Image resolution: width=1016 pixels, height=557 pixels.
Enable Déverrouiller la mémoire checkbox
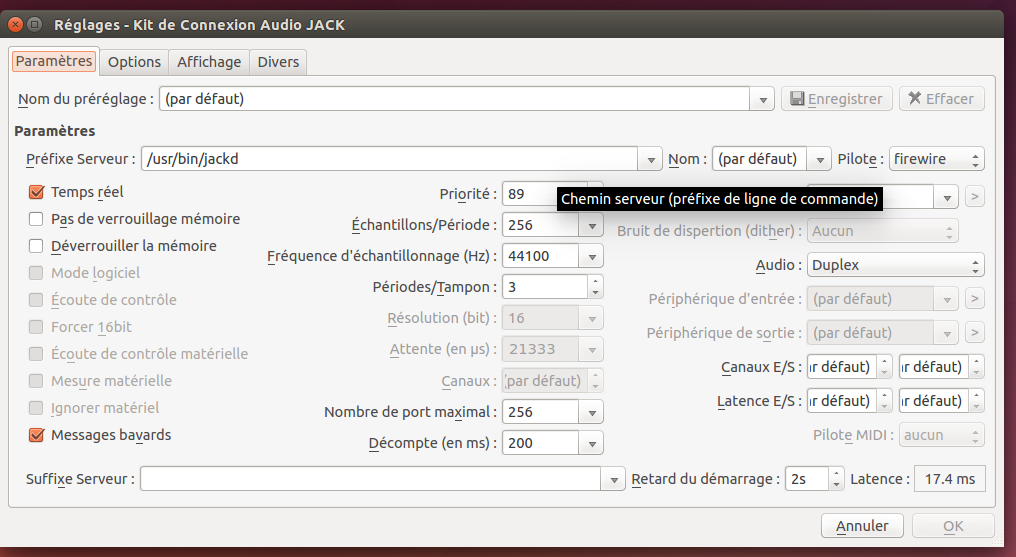(x=36, y=246)
